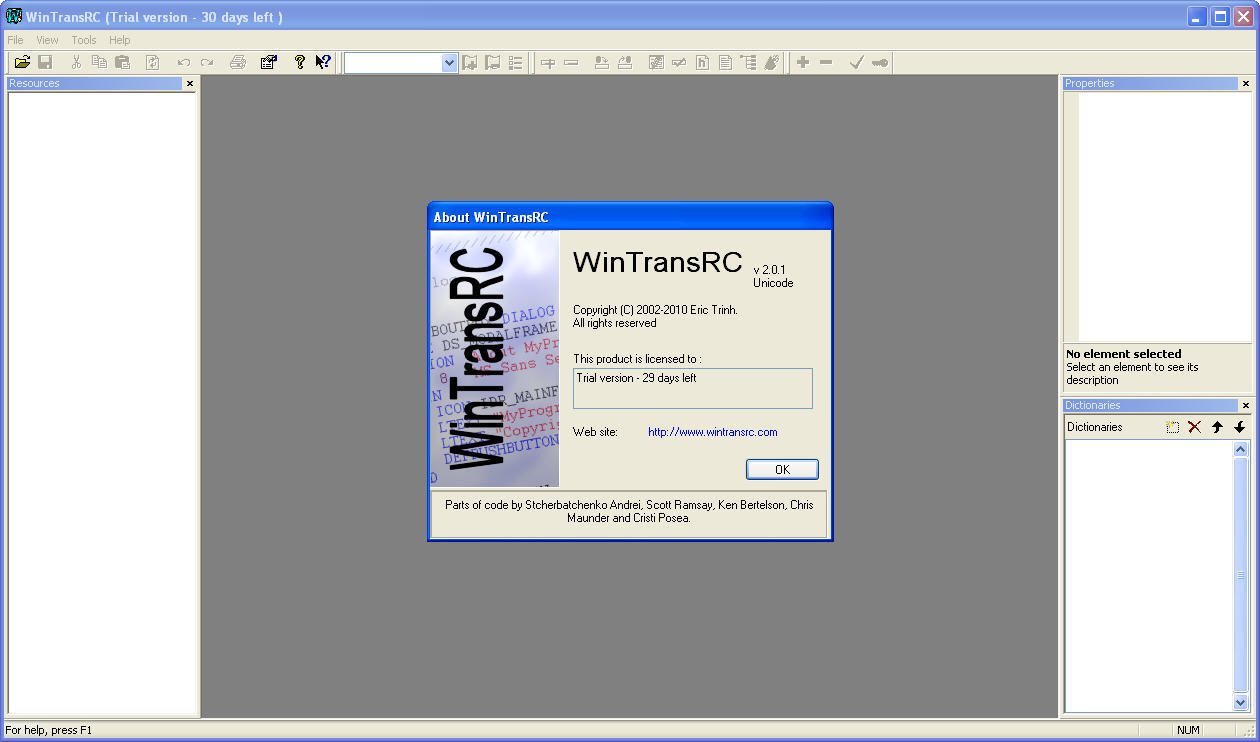Image resolution: width=1260 pixels, height=742 pixels.
Task: Click the NUM indicator in status bar
Action: point(1188,730)
